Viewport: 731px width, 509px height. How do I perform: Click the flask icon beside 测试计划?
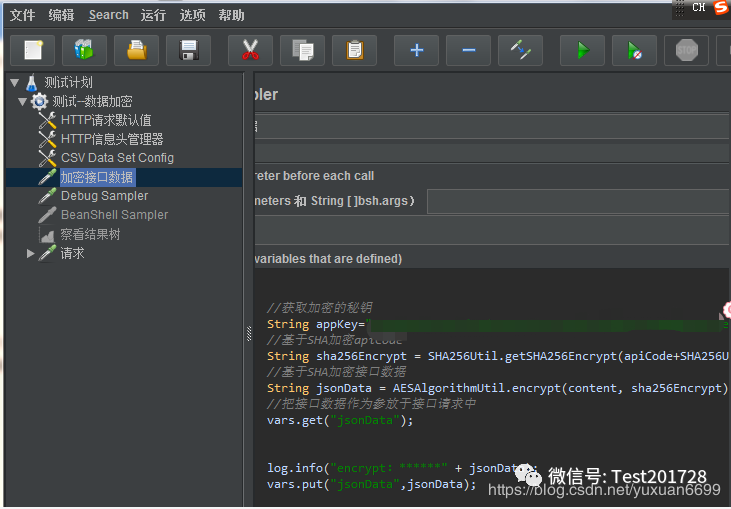pos(32,83)
